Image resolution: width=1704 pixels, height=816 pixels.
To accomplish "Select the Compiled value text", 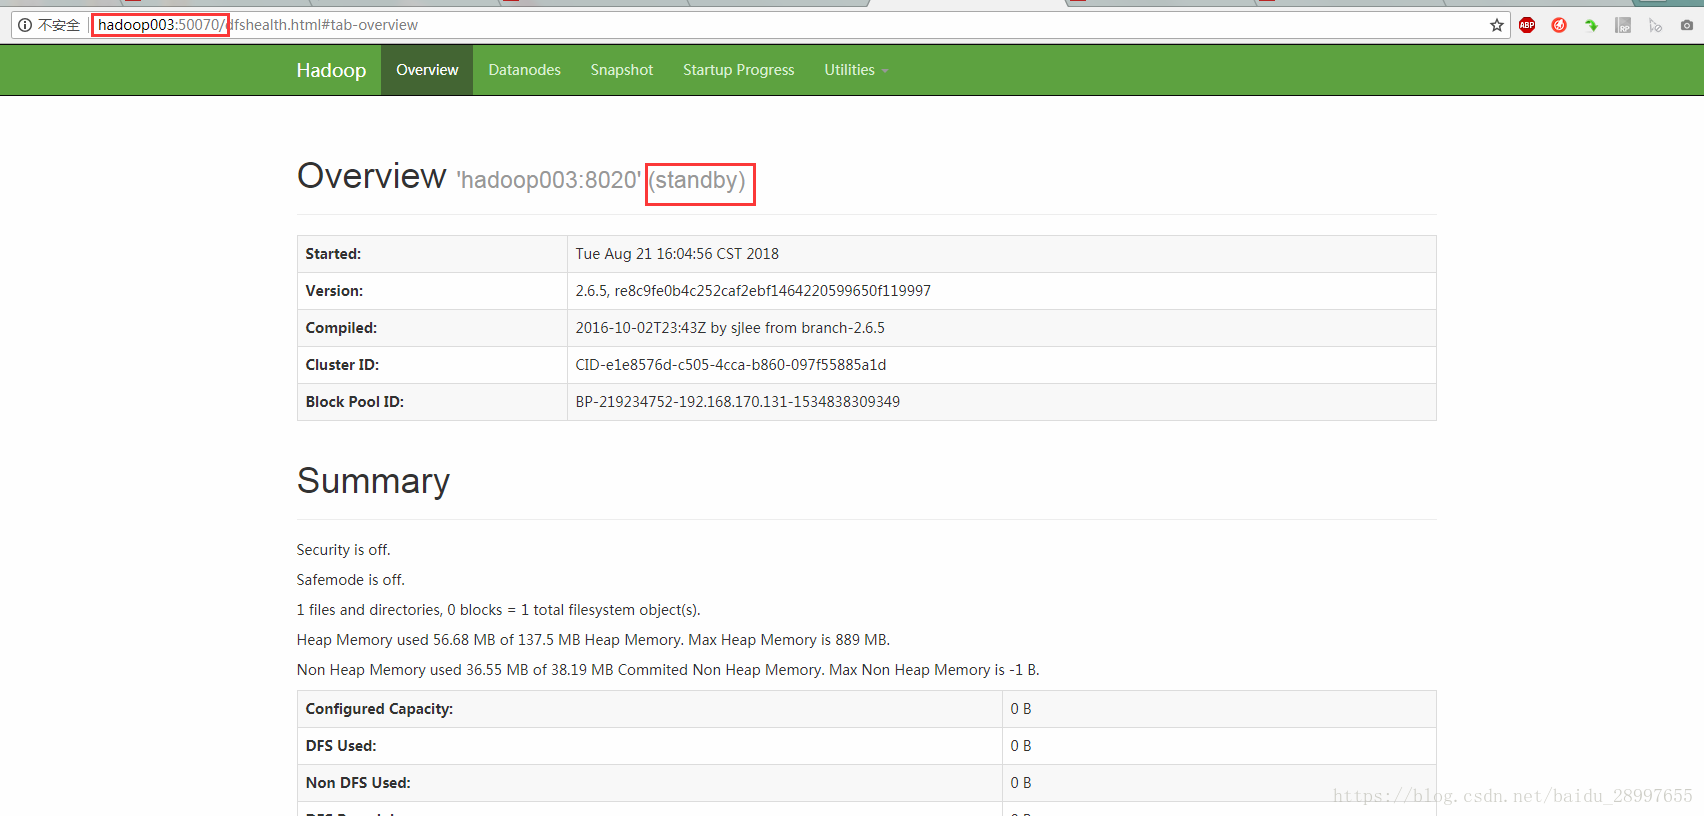I will [730, 328].
